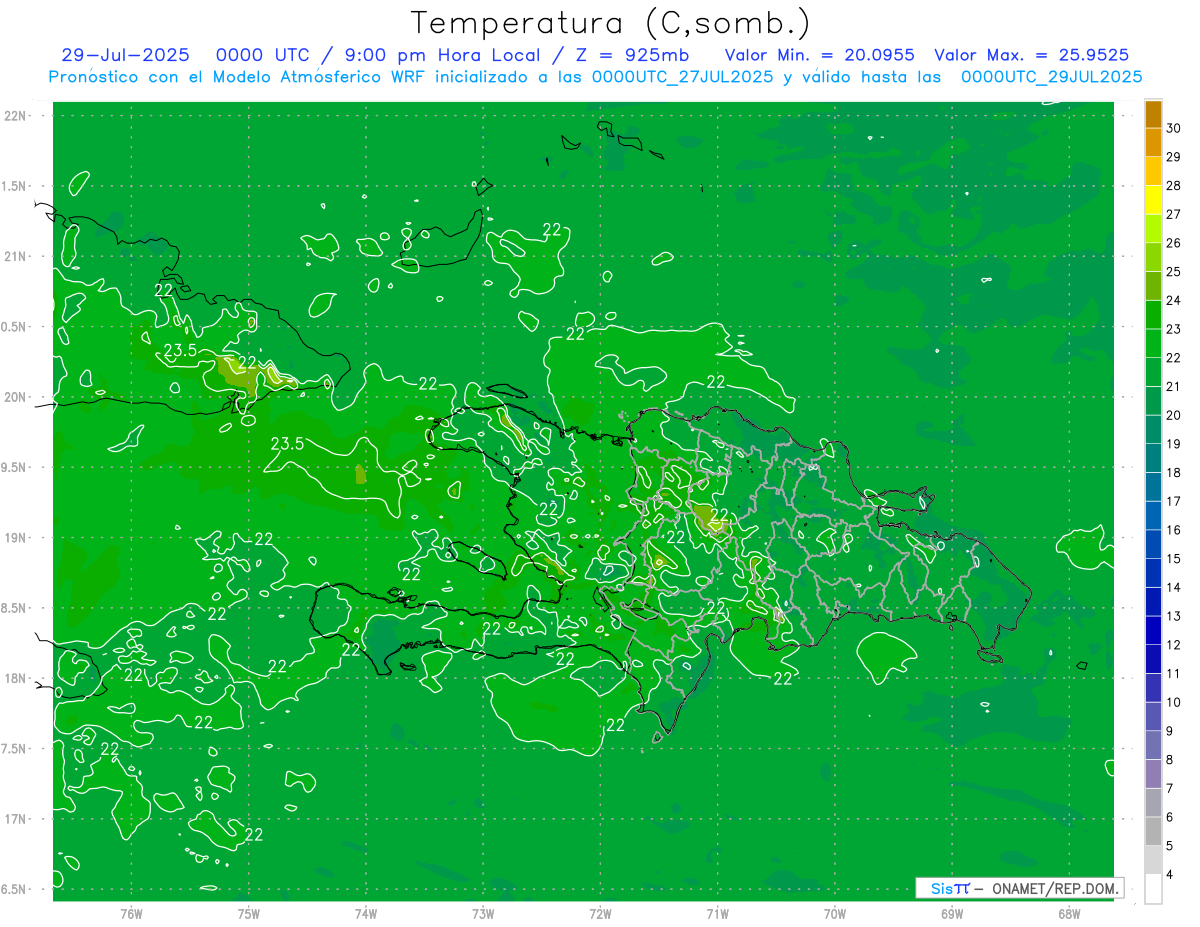Select "Valor Max. = 25.9525" text
Screen dimensions: 1200x927
1032,55
